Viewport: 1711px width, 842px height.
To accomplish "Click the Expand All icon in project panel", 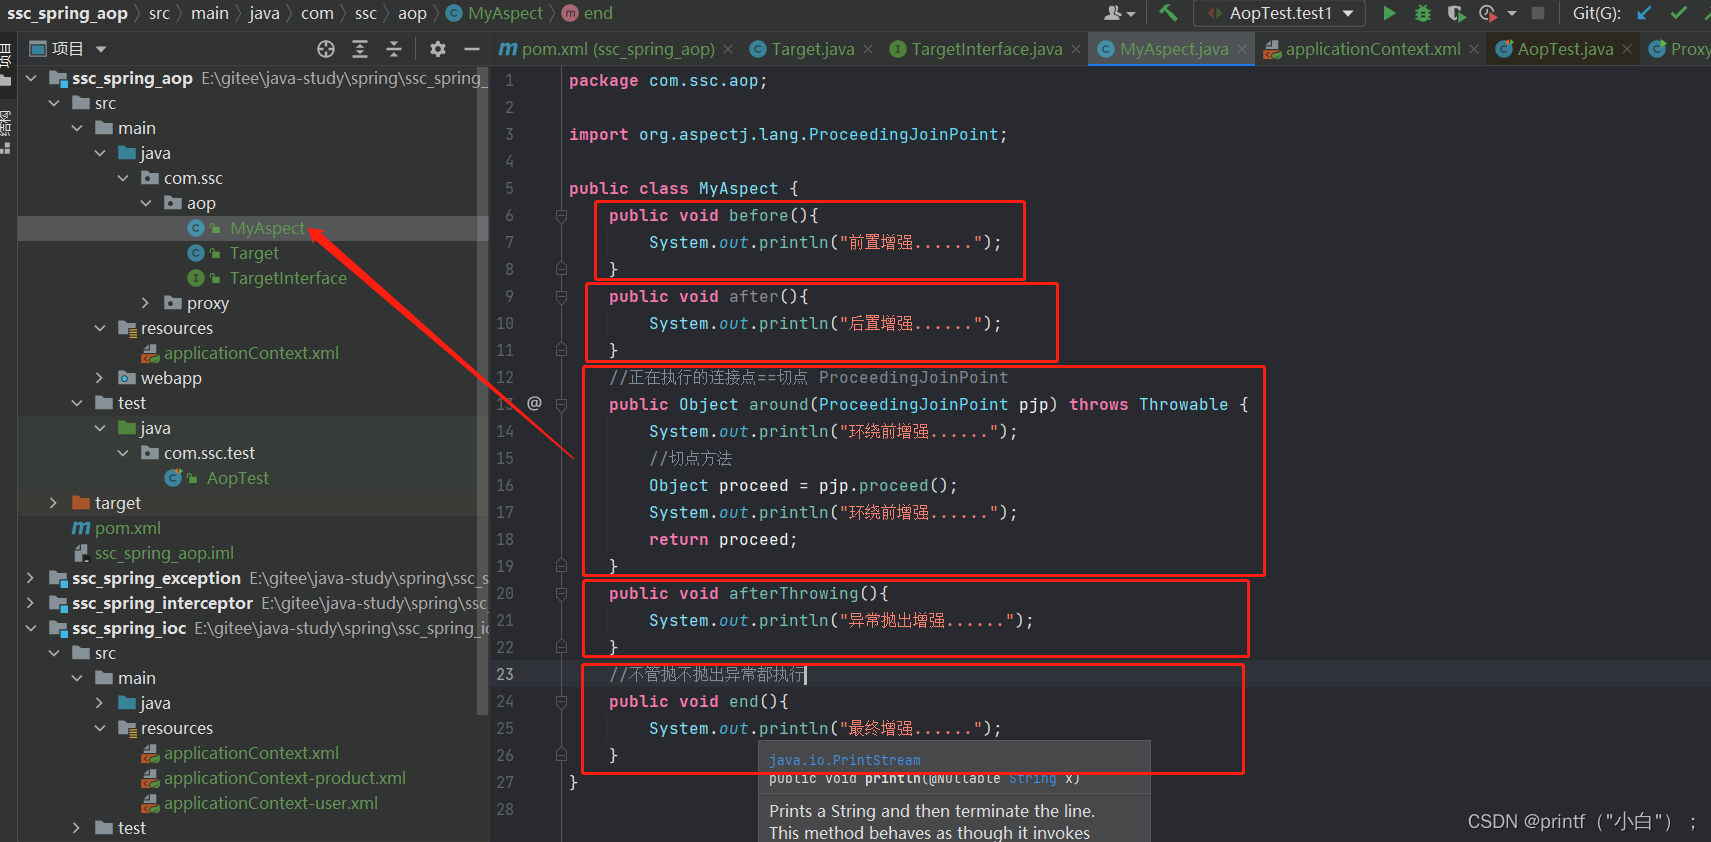I will 360,49.
